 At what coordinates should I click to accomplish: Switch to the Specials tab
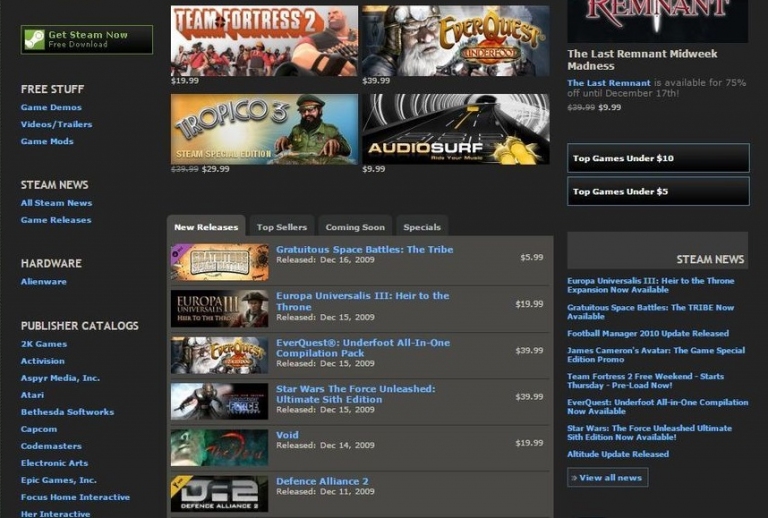point(422,227)
